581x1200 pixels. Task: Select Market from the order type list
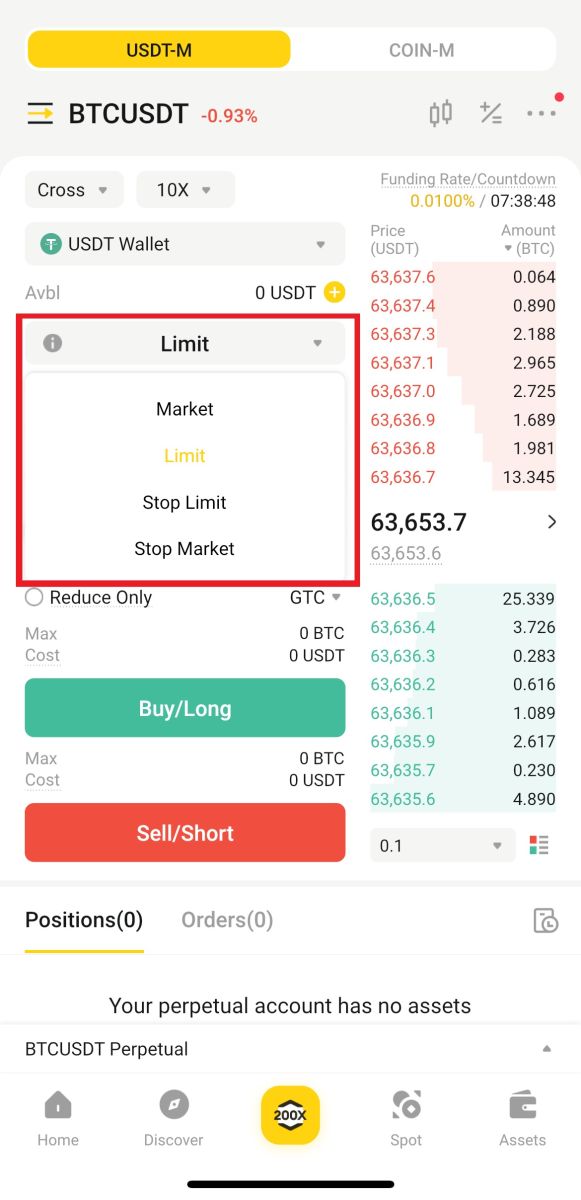click(184, 408)
